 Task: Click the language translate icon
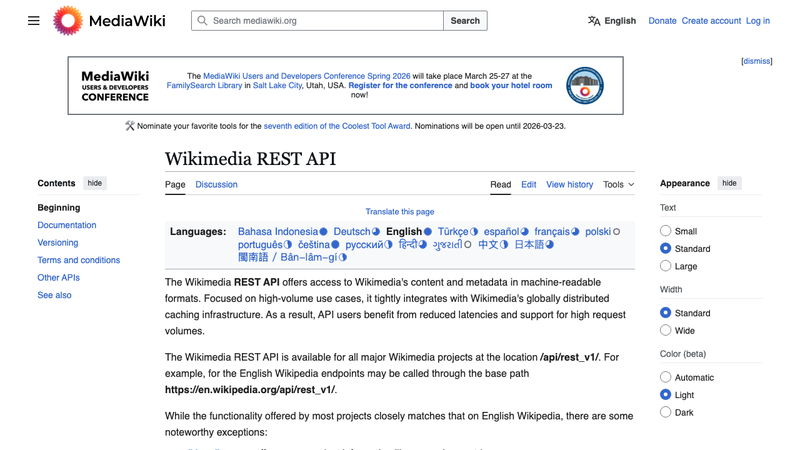594,21
